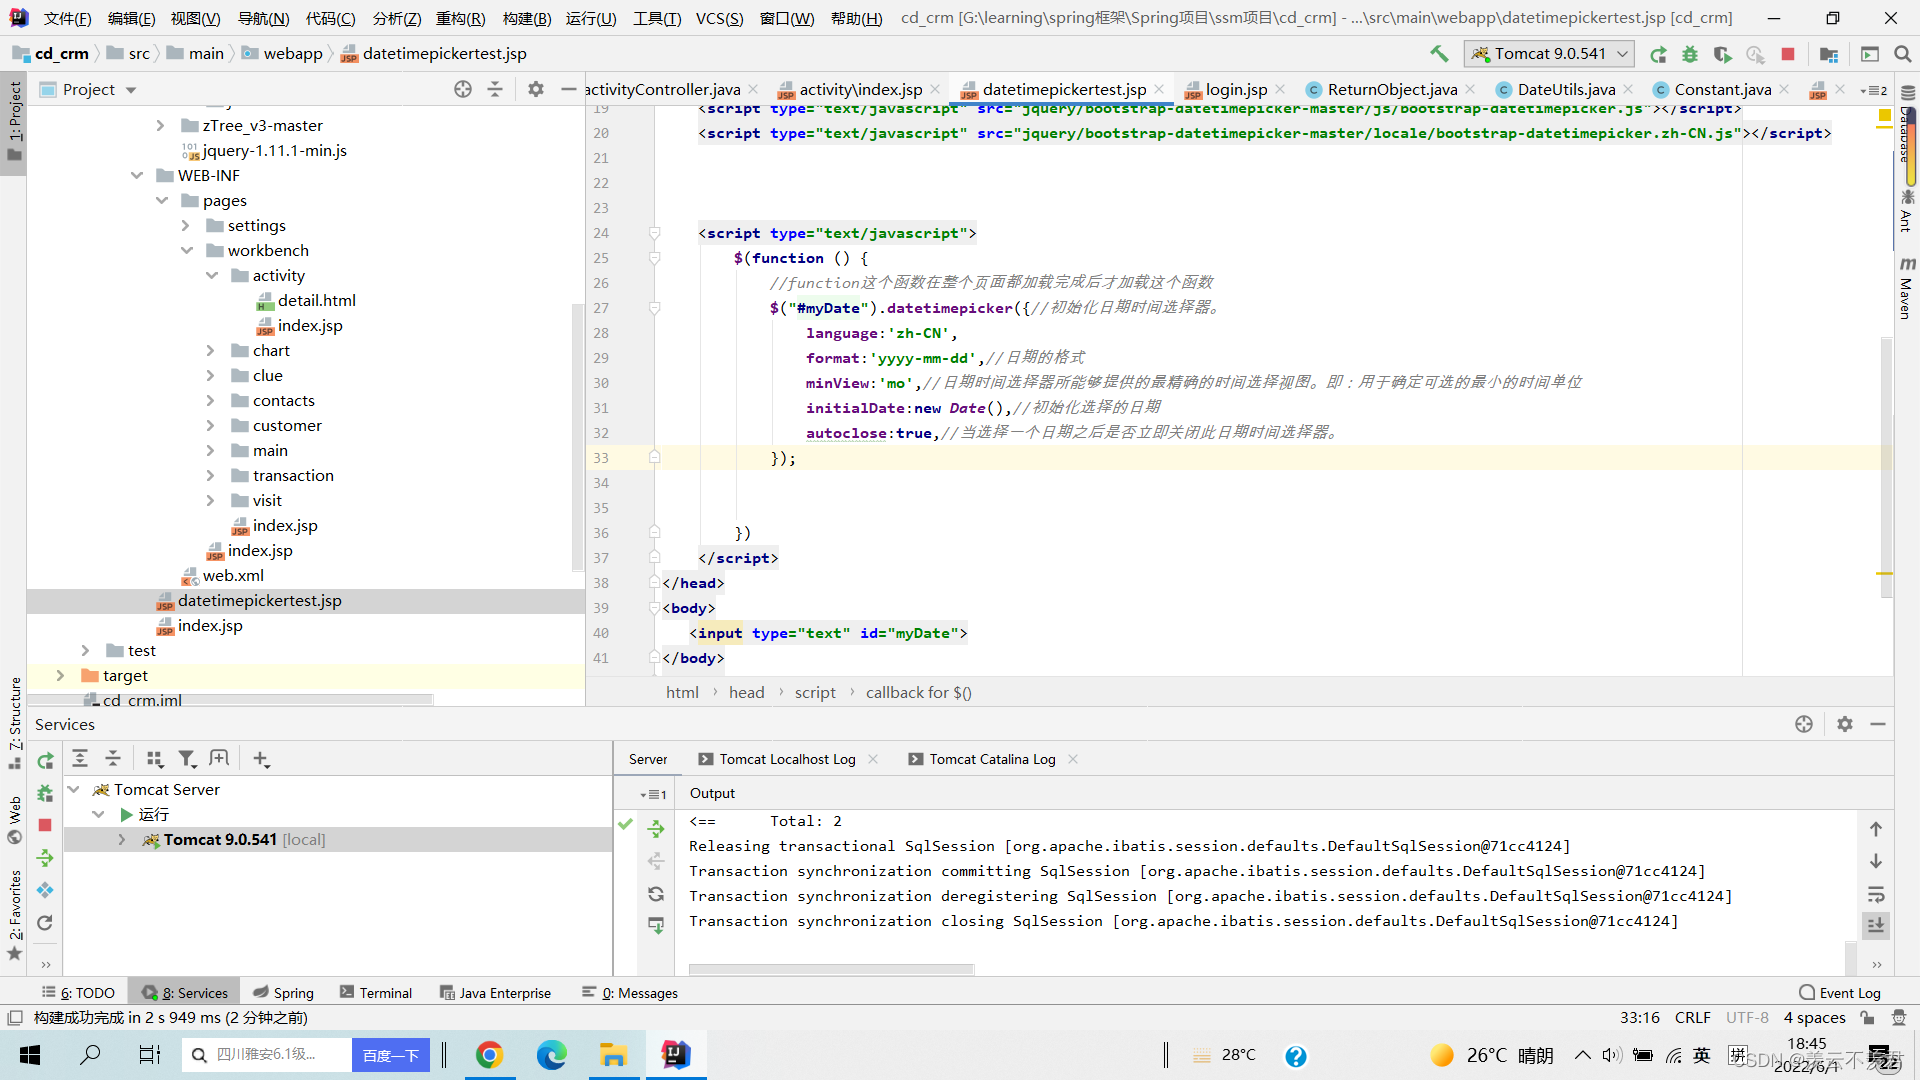This screenshot has width=1920, height=1080.
Task: Click locate-in-project target icon
Action: [x=462, y=89]
